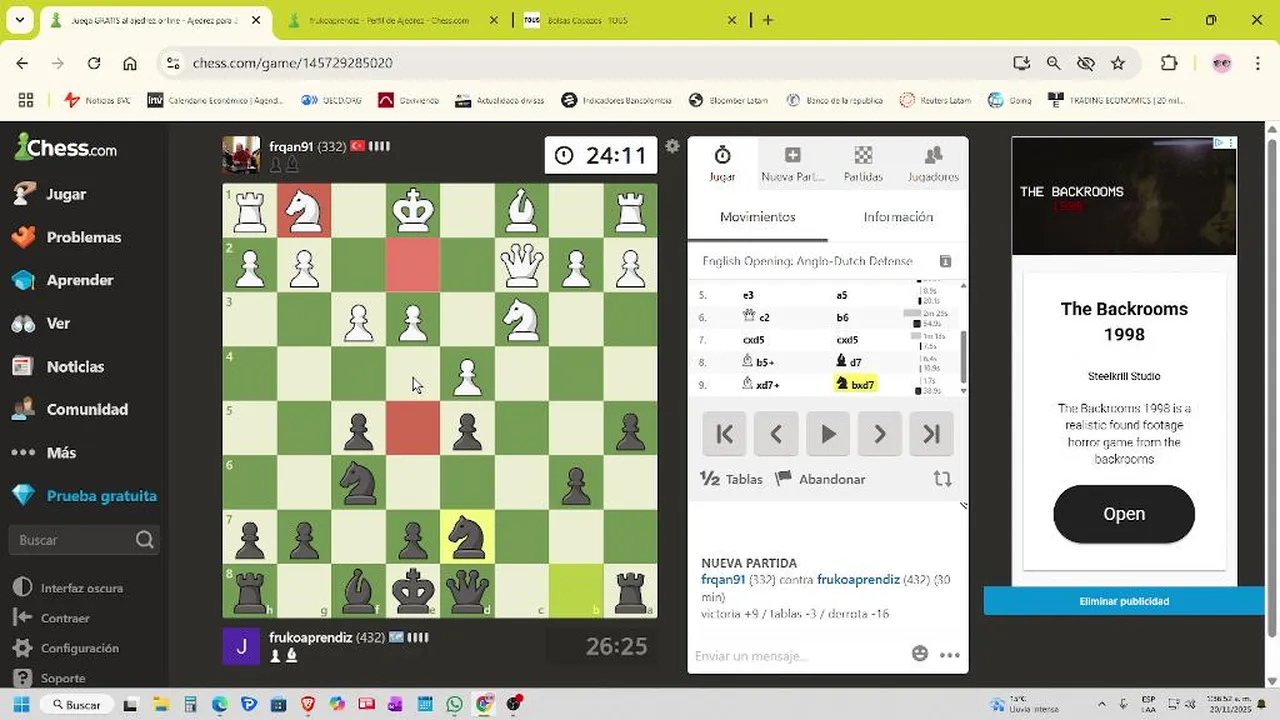Go to previous move

tap(776, 434)
